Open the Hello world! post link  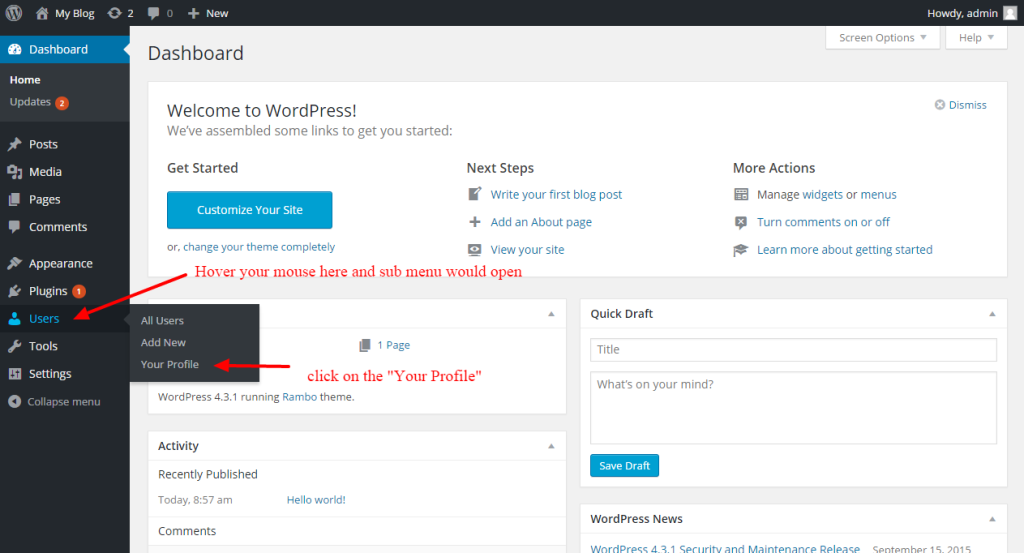(316, 500)
